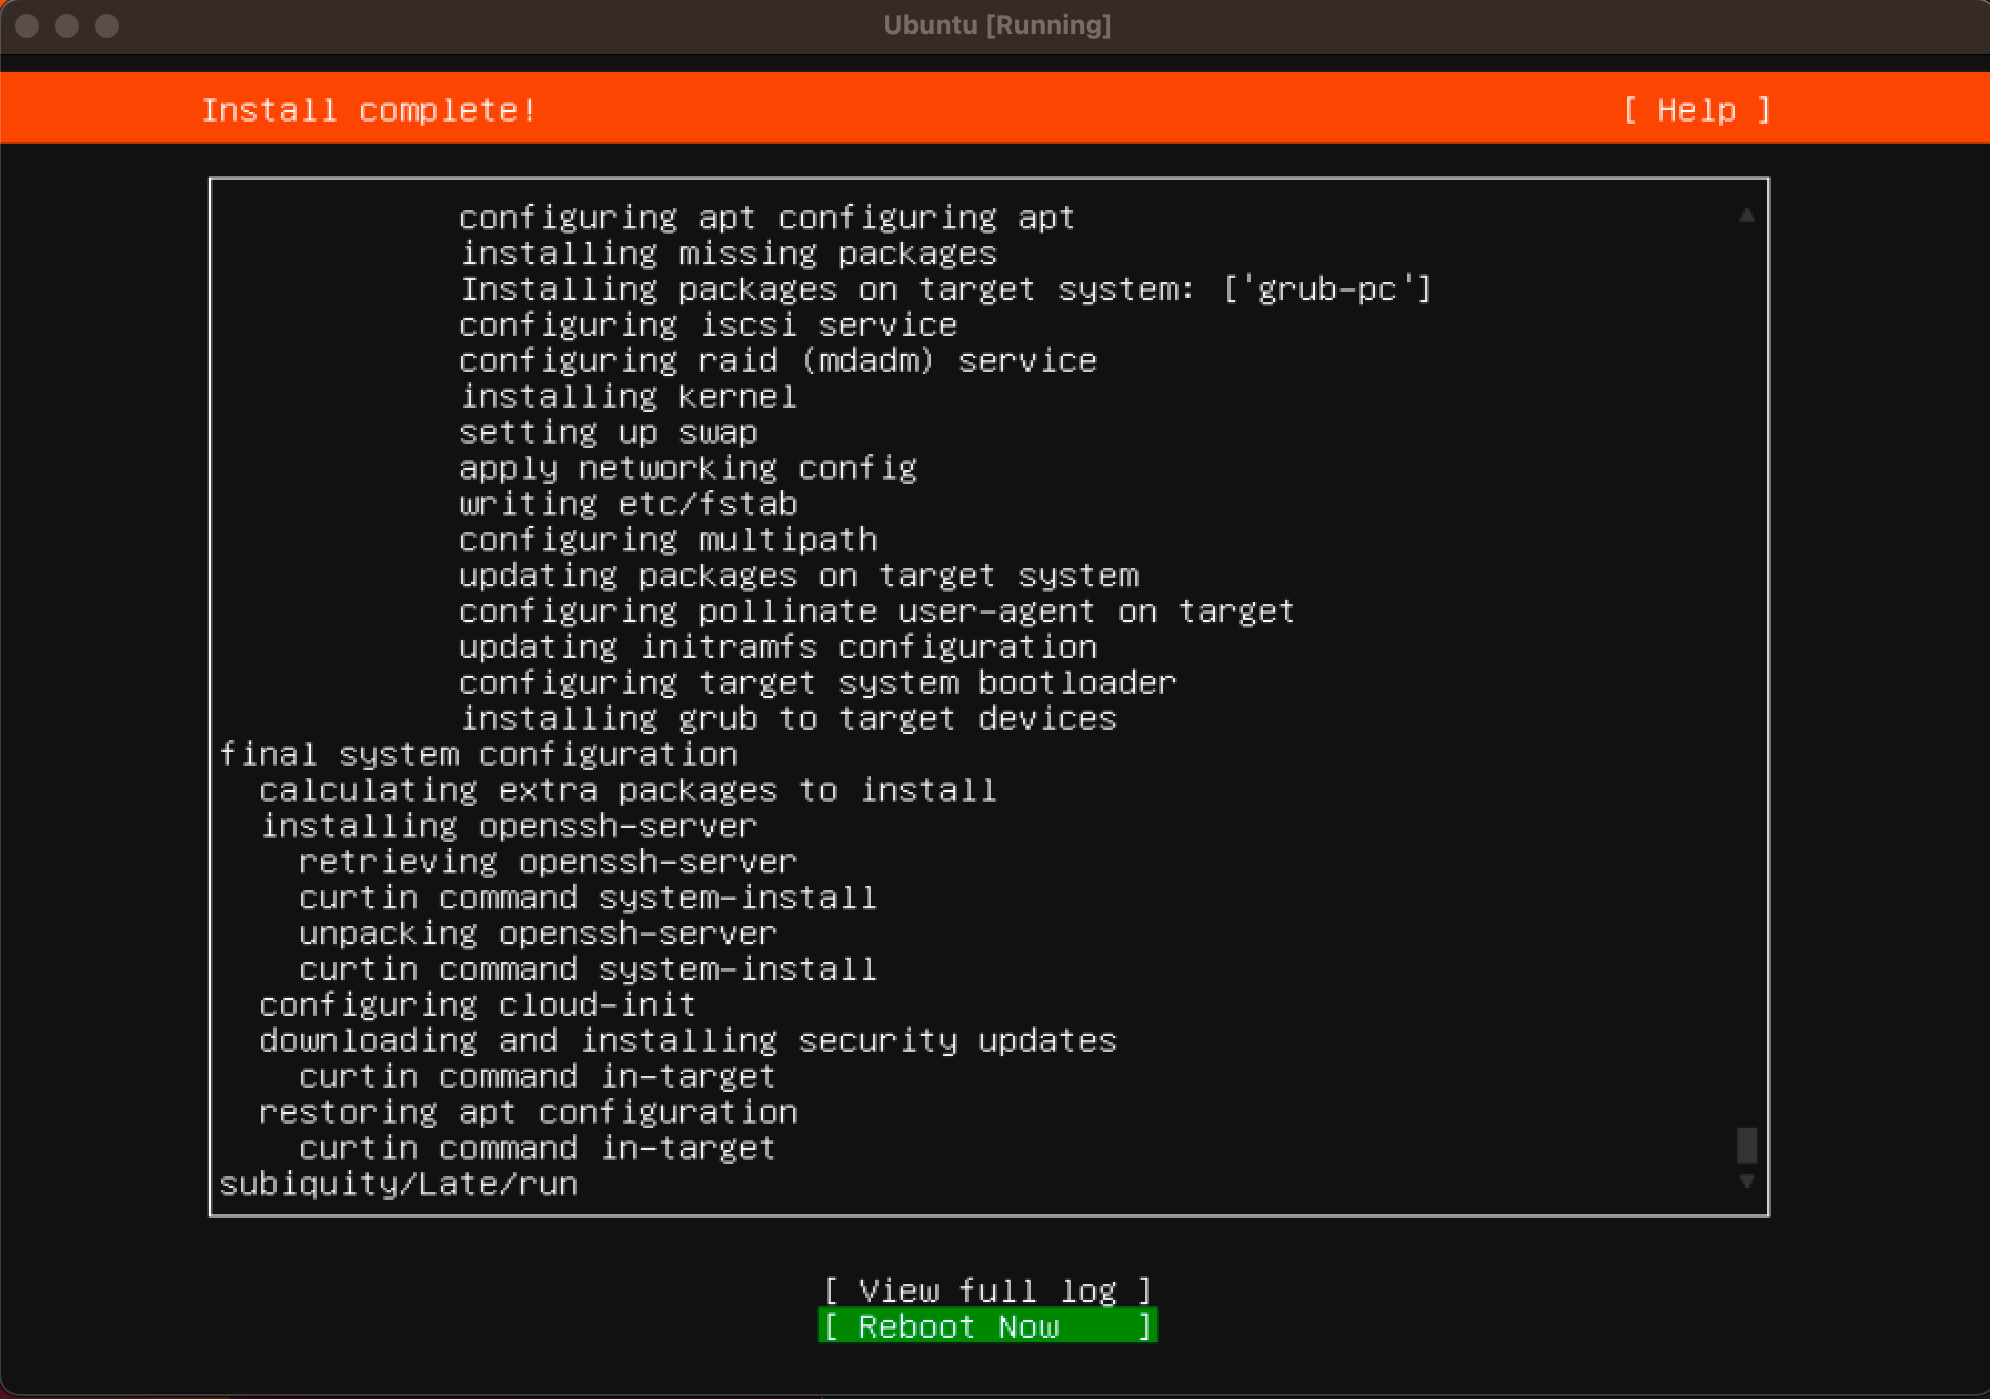The image size is (1990, 1399).
Task: Click the scrollbar track above the thumb
Action: [1746, 650]
